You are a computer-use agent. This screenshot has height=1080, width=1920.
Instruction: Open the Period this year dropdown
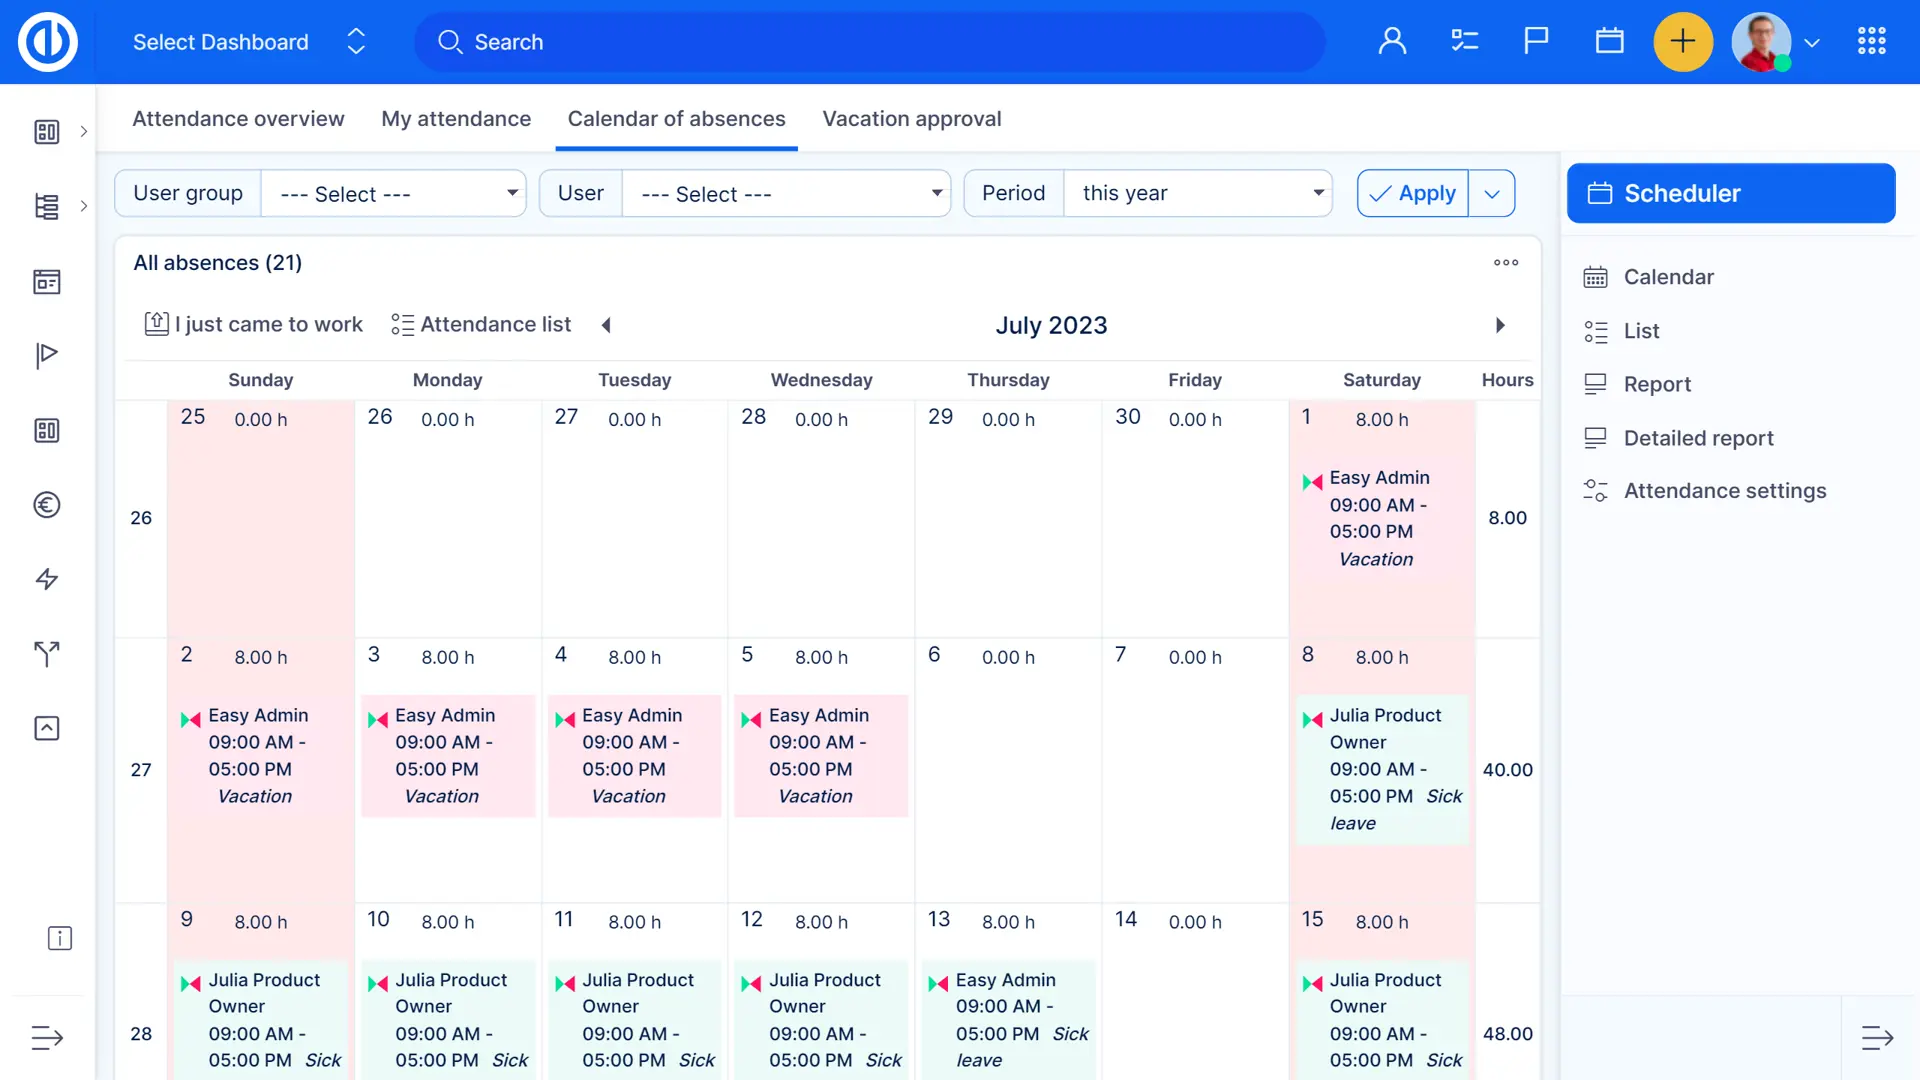(x=1197, y=193)
